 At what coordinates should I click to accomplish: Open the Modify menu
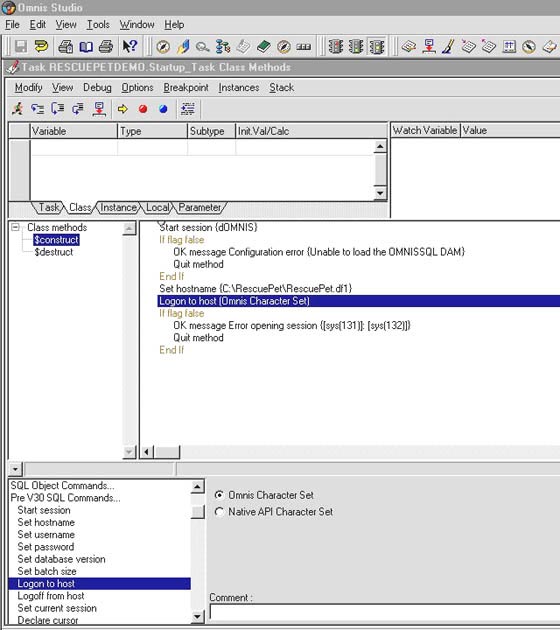coord(29,88)
